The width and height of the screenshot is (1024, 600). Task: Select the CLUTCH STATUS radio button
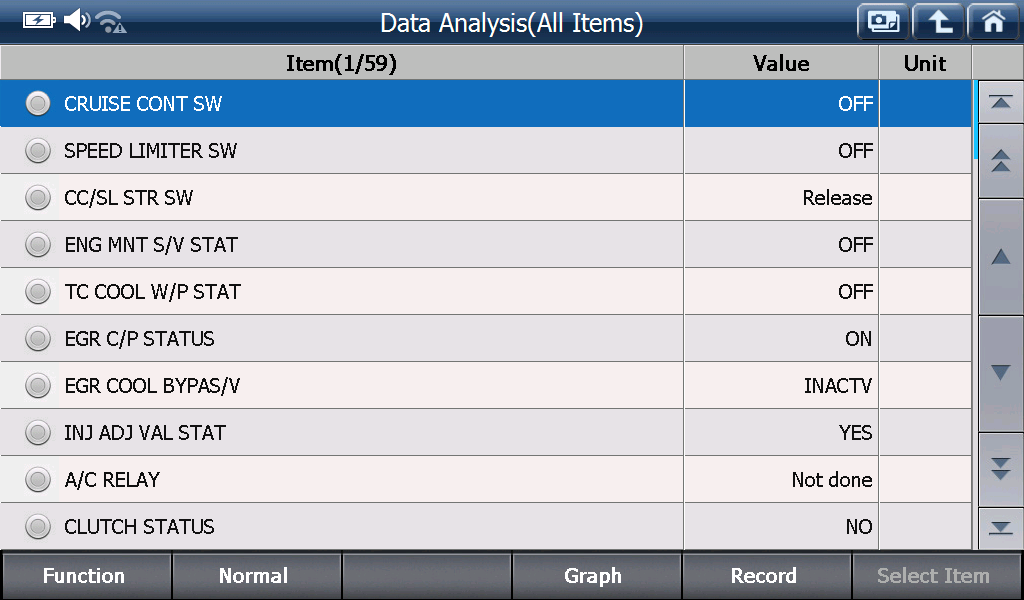pyautogui.click(x=38, y=526)
